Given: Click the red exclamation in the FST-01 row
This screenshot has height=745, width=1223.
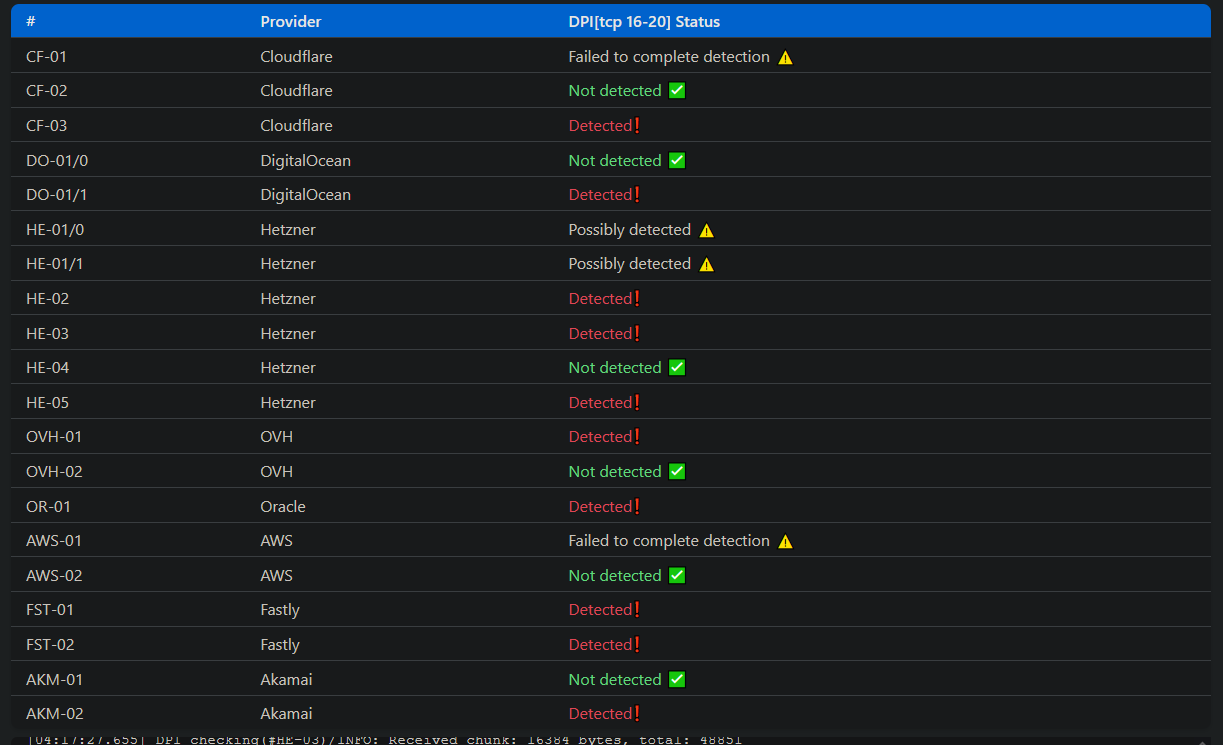Looking at the screenshot, I should (637, 610).
